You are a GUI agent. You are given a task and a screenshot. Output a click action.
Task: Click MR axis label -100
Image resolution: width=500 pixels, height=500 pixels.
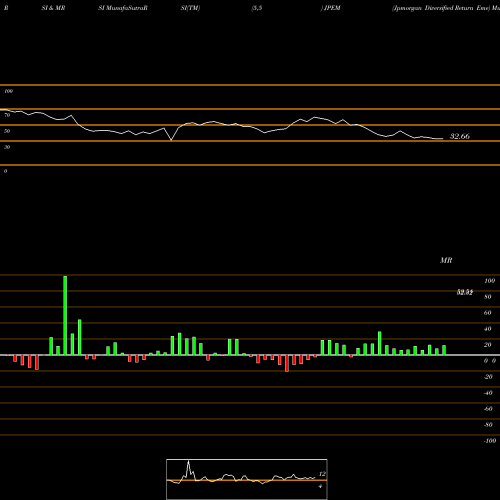tap(490, 441)
